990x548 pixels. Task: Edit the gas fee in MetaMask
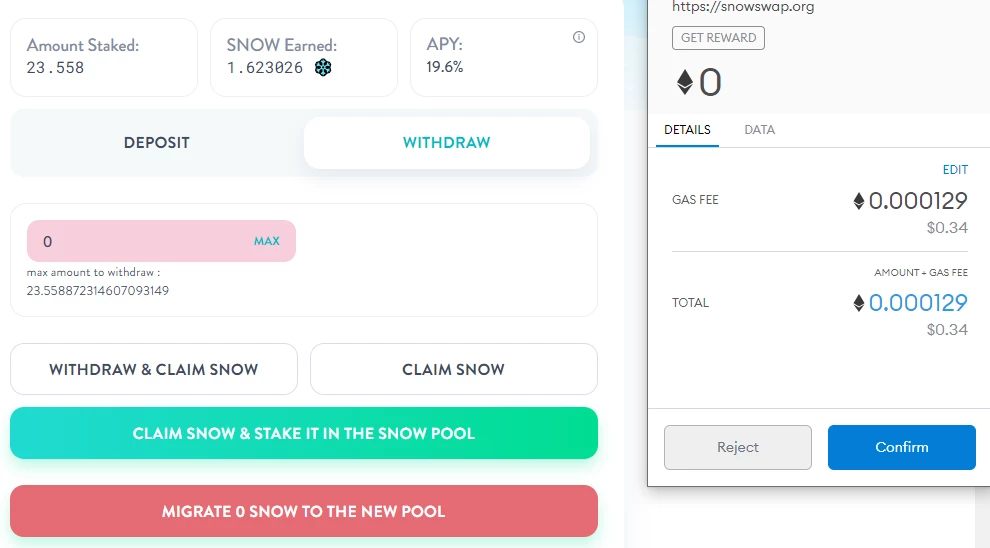[955, 170]
